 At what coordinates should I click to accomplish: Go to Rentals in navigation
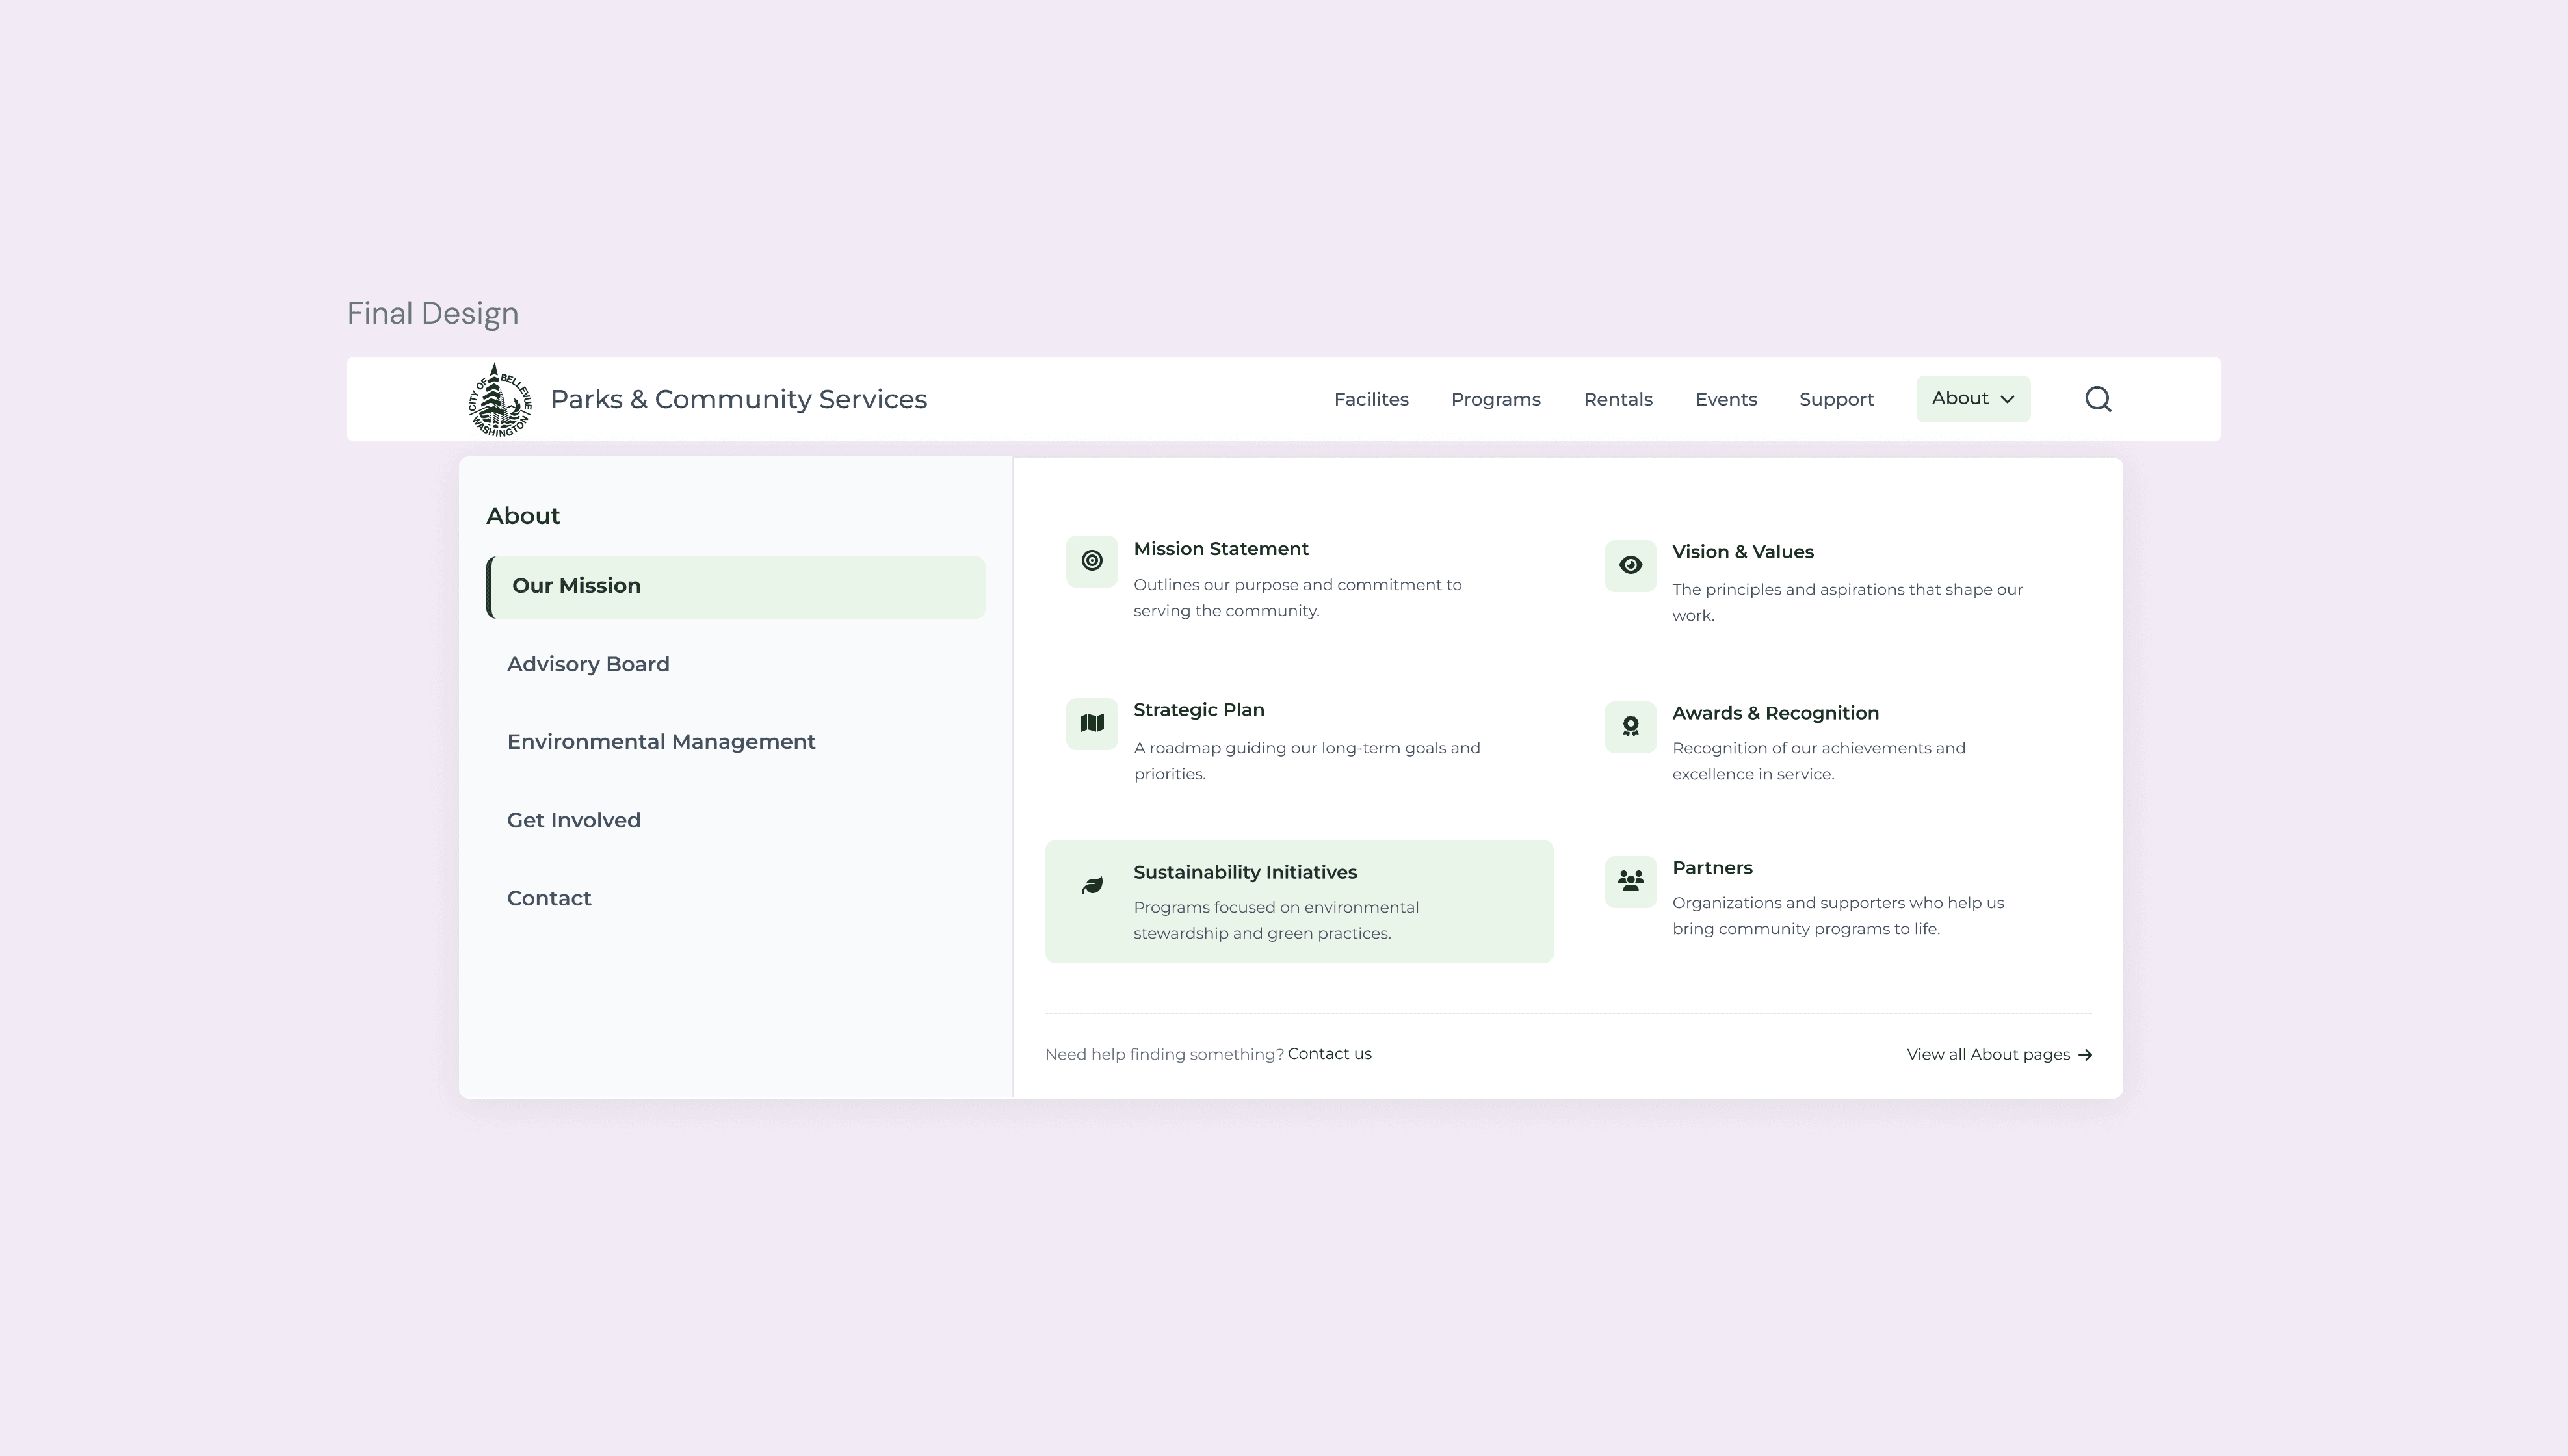(1617, 400)
